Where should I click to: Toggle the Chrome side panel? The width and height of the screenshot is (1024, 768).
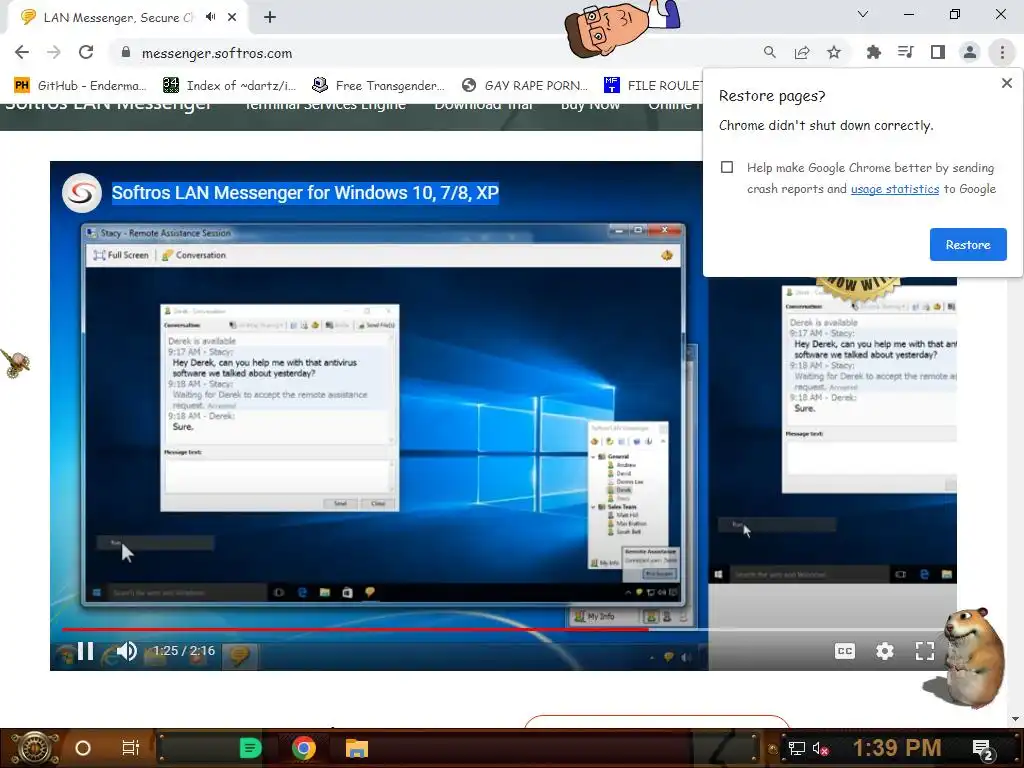[x=938, y=52]
